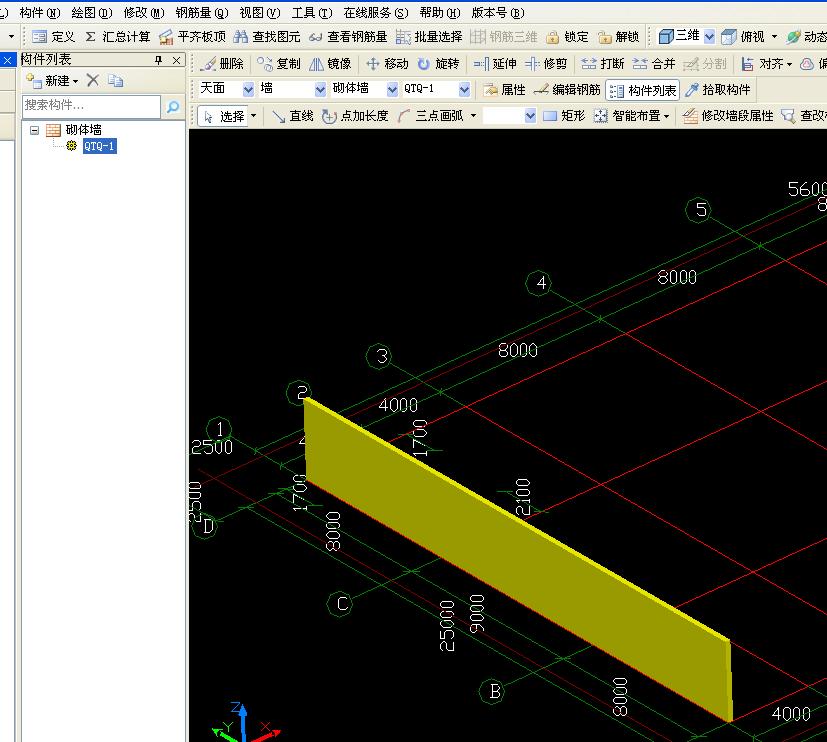Click search magnifier in component list
This screenshot has width=827, height=742.
[x=173, y=107]
